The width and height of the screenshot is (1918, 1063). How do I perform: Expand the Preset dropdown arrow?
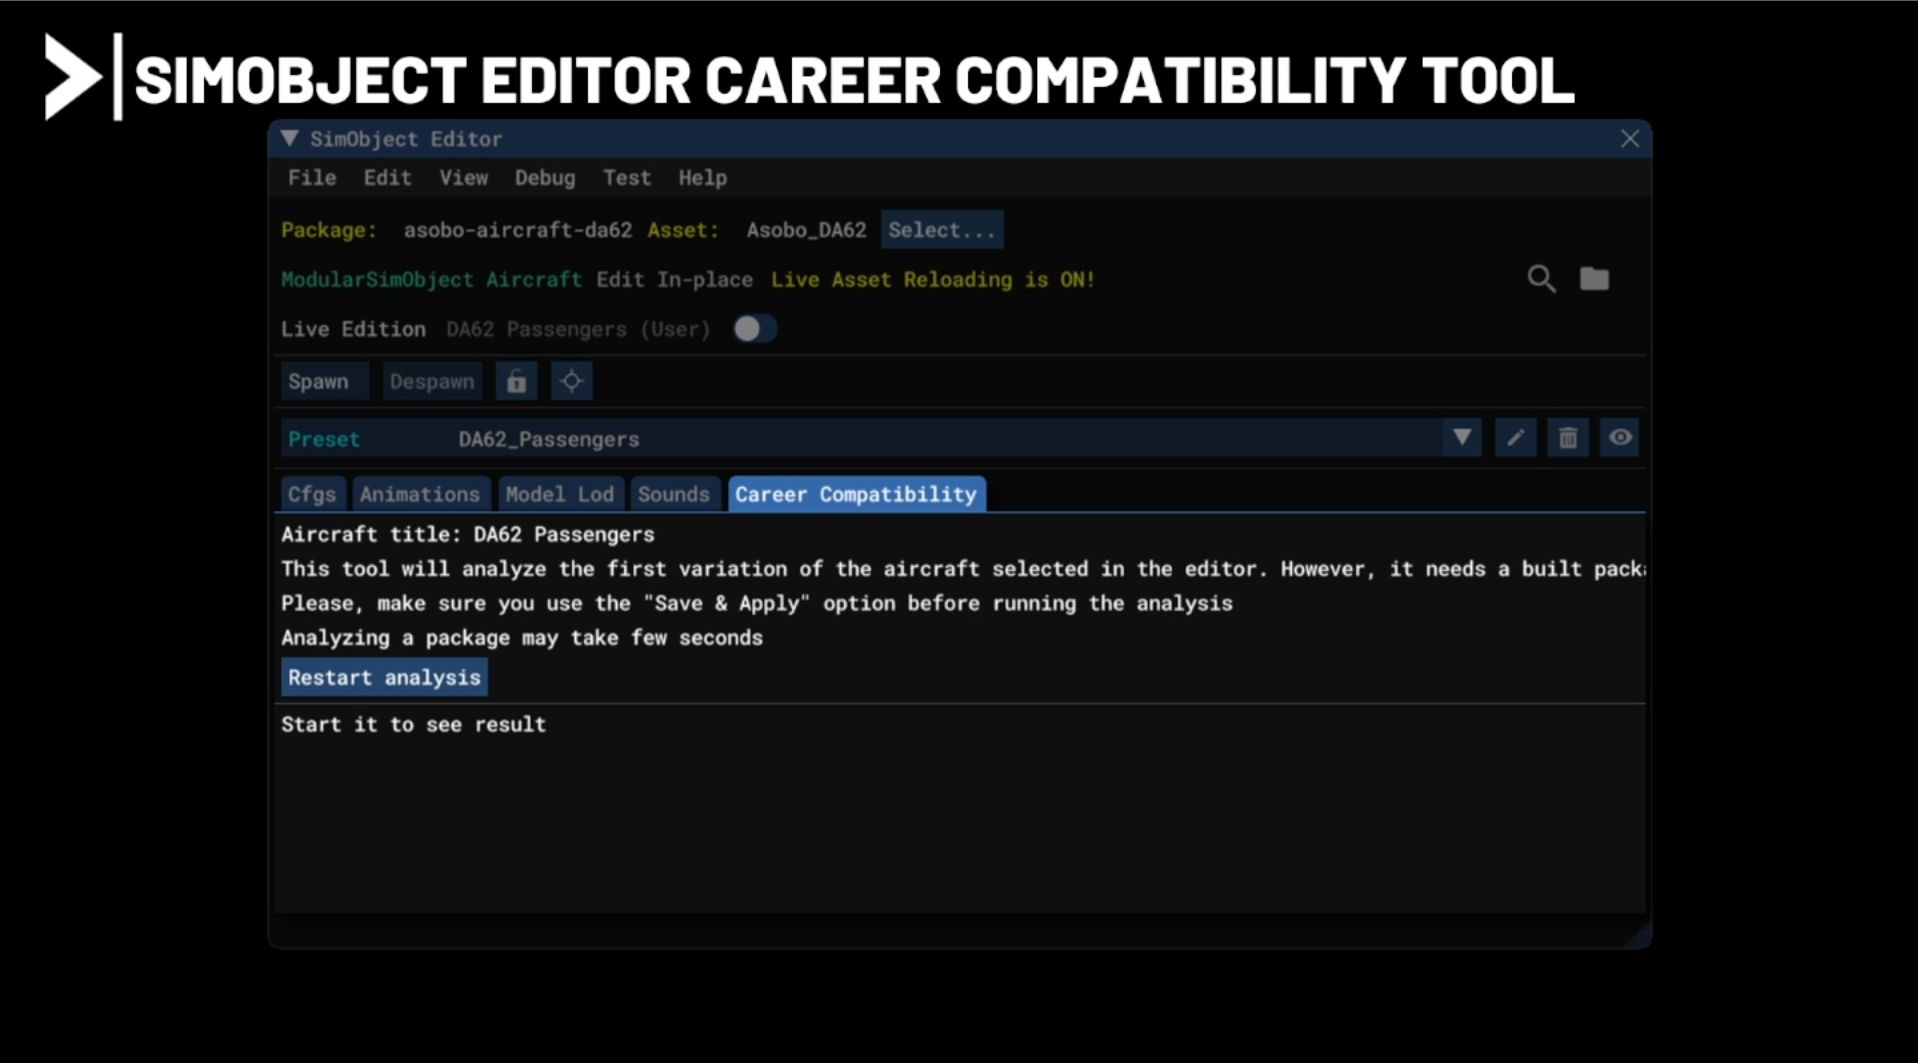pyautogui.click(x=1462, y=438)
